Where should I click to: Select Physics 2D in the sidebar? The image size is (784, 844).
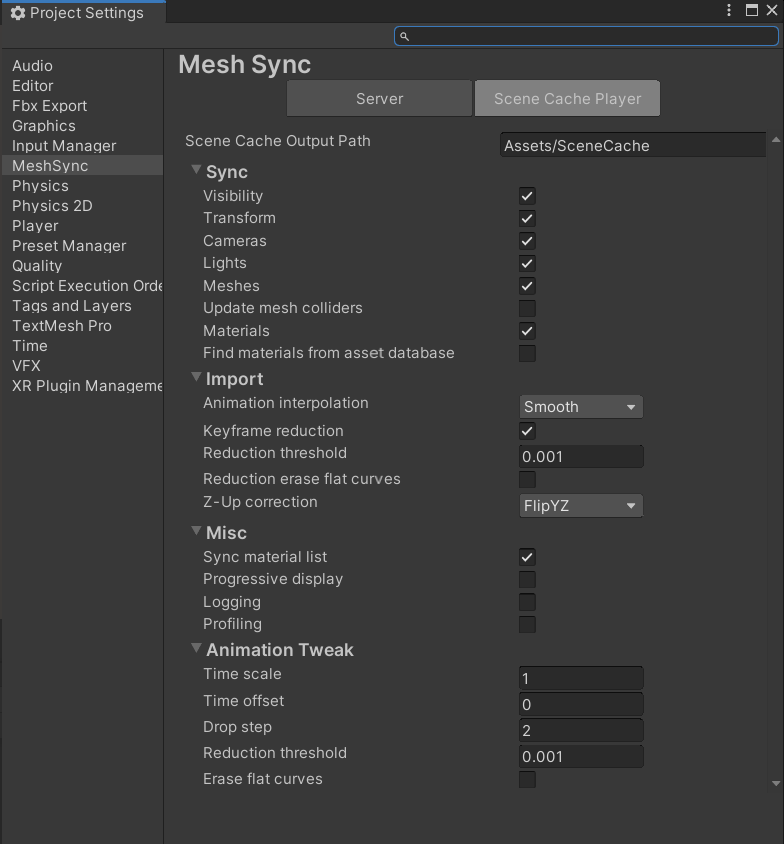52,206
